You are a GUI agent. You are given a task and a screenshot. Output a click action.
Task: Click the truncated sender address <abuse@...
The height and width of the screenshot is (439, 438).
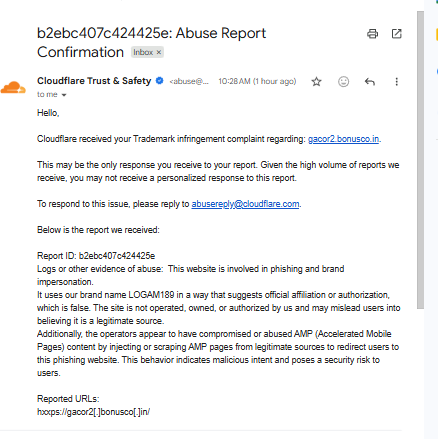coord(189,81)
